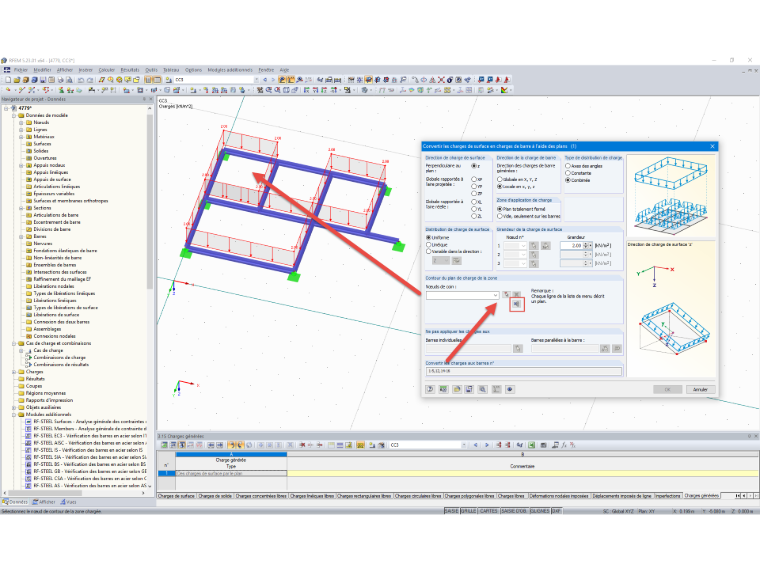Select Globale en X, Y, Z radio
Screen dimensions: 760x570
[x=499, y=179]
